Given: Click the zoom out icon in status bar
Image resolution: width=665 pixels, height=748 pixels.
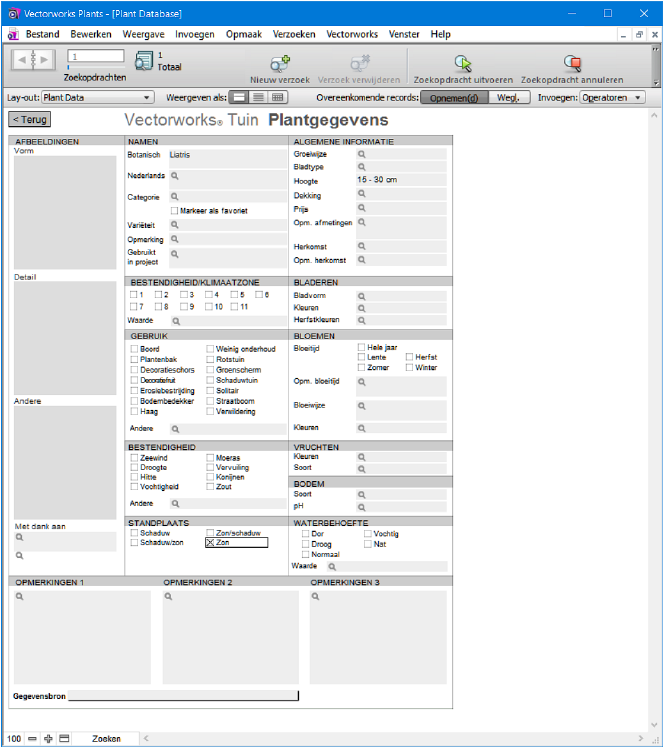Looking at the screenshot, I should 32,738.
